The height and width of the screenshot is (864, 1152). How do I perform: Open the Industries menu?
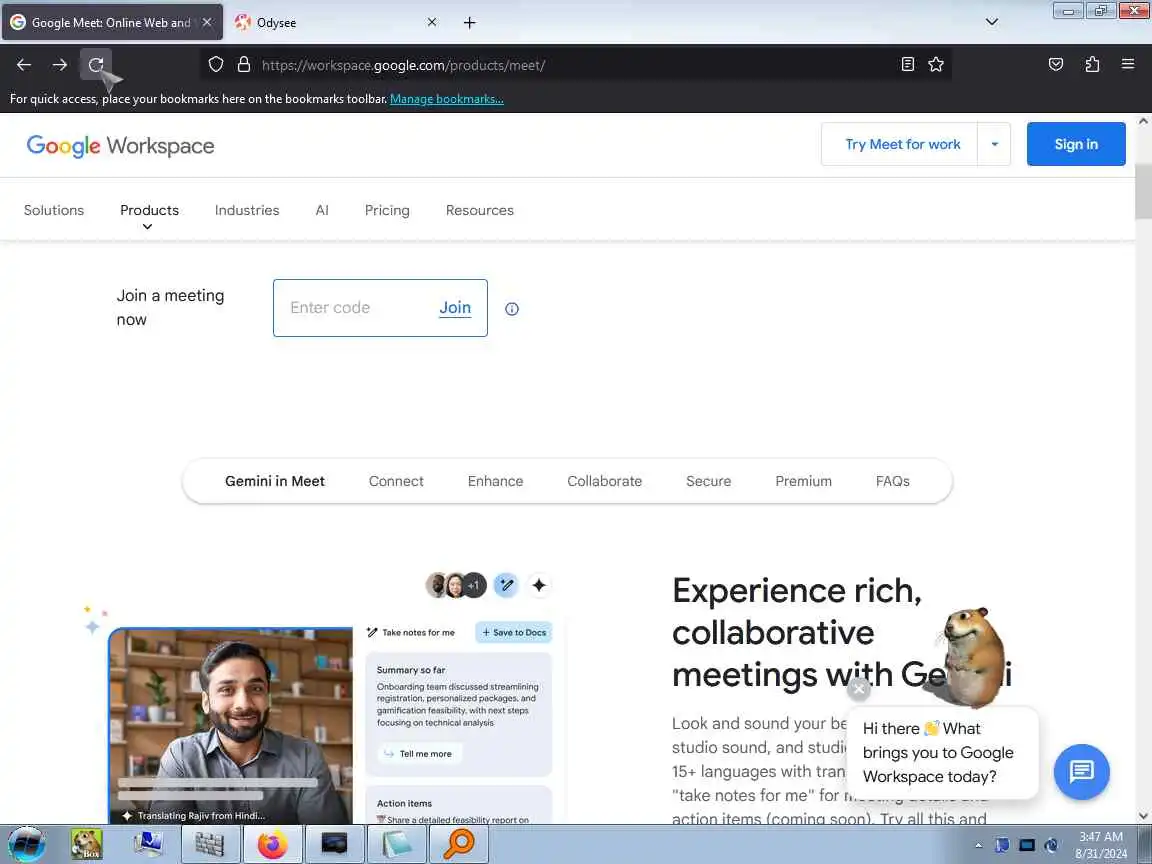point(247,210)
